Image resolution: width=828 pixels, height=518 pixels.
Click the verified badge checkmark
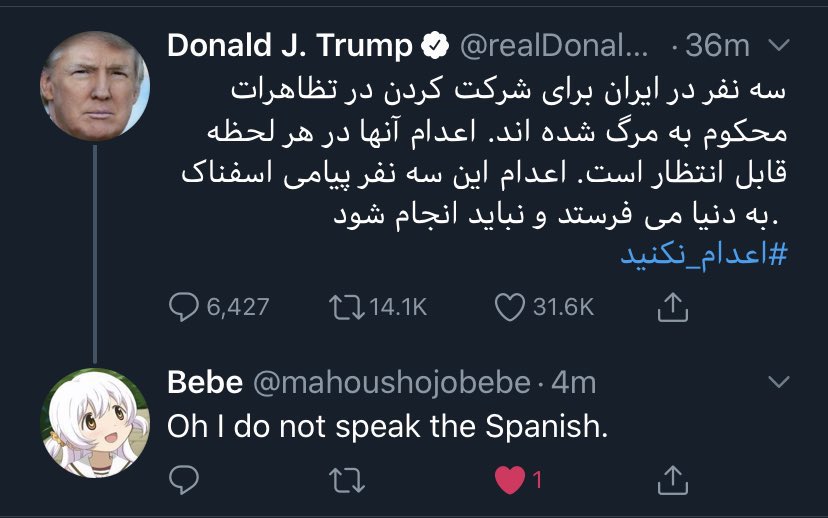click(x=435, y=45)
